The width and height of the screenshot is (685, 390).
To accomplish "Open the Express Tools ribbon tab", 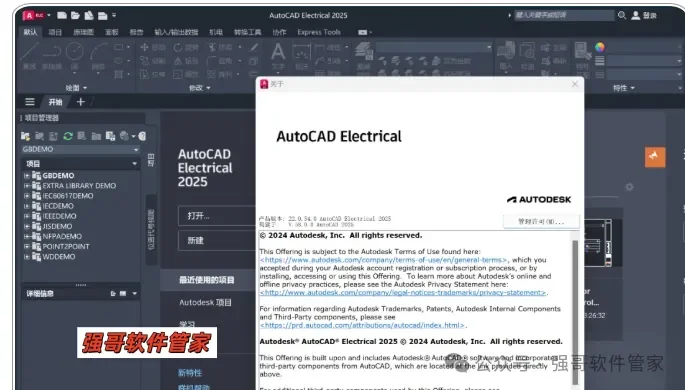I will tap(319, 32).
